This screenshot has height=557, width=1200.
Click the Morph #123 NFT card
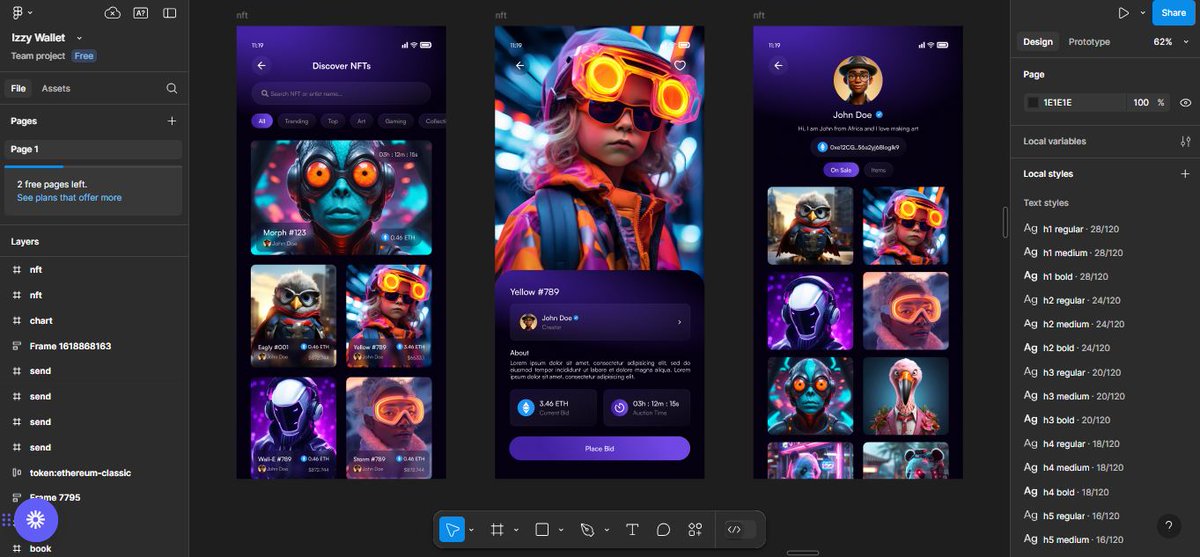pos(341,197)
